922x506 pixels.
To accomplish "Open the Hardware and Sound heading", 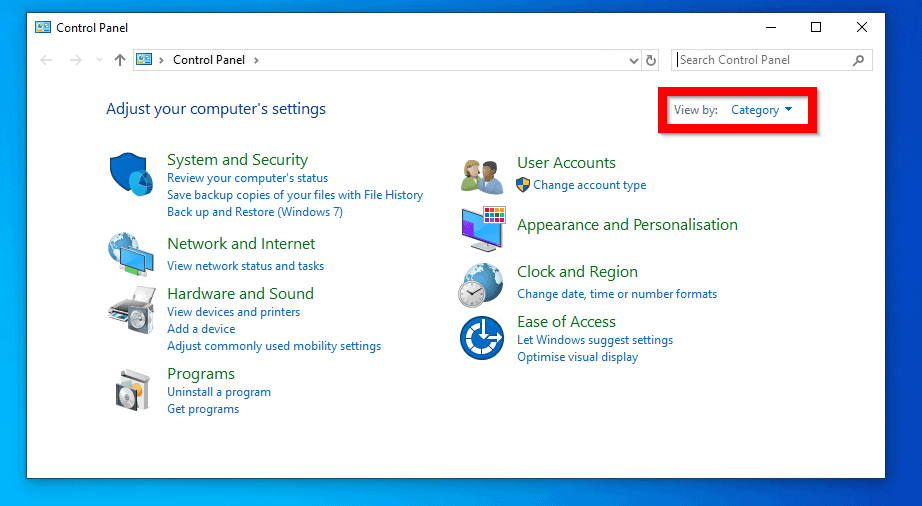I will click(x=240, y=294).
